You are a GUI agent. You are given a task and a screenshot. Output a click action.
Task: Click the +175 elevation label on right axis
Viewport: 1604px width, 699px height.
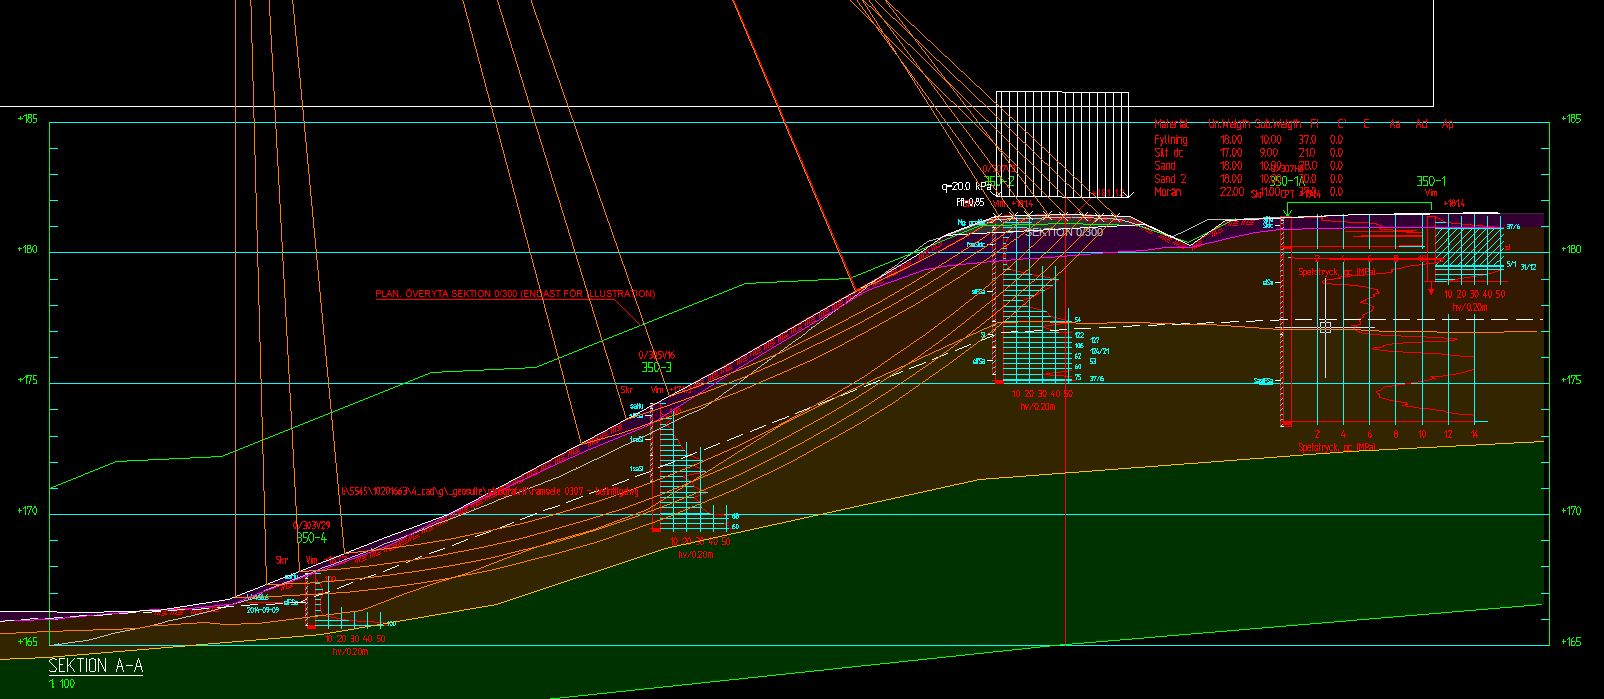[x=1571, y=380]
